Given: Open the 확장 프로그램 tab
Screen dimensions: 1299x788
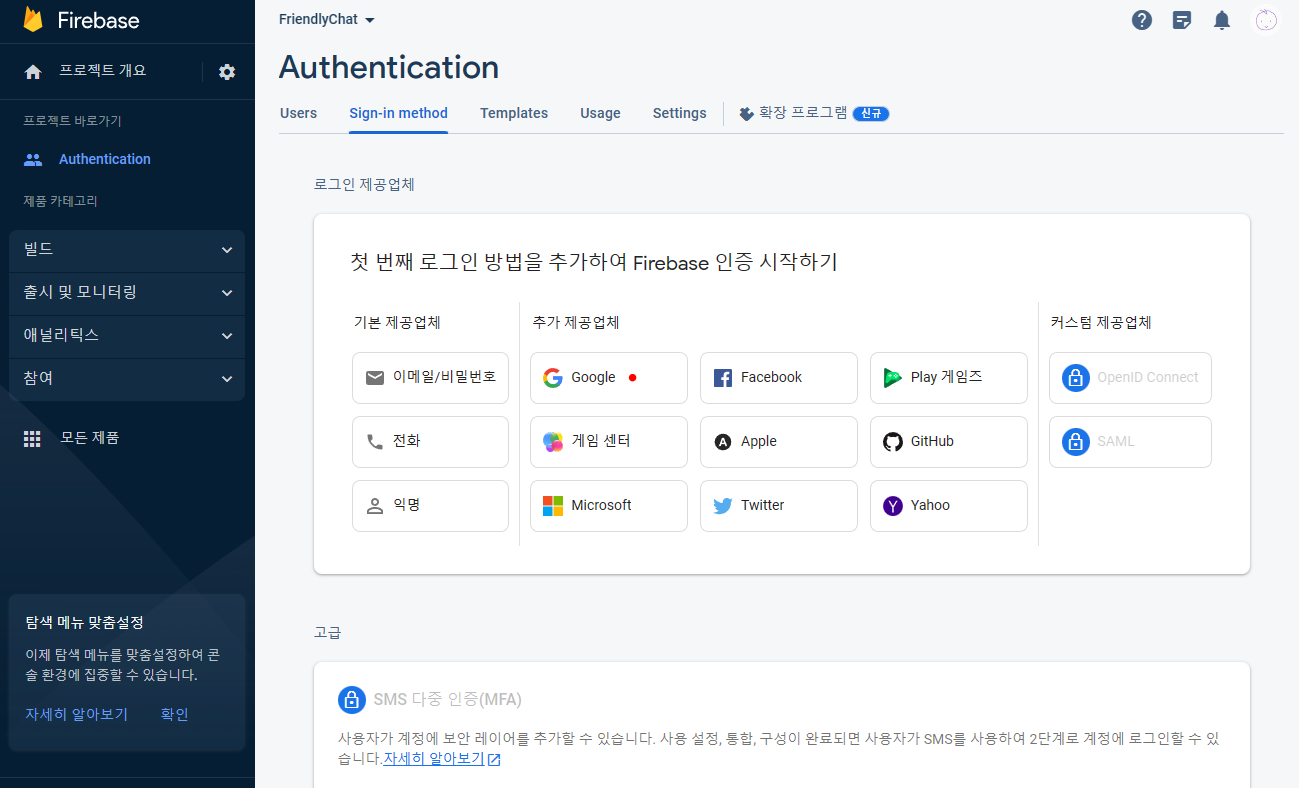Looking at the screenshot, I should point(814,113).
